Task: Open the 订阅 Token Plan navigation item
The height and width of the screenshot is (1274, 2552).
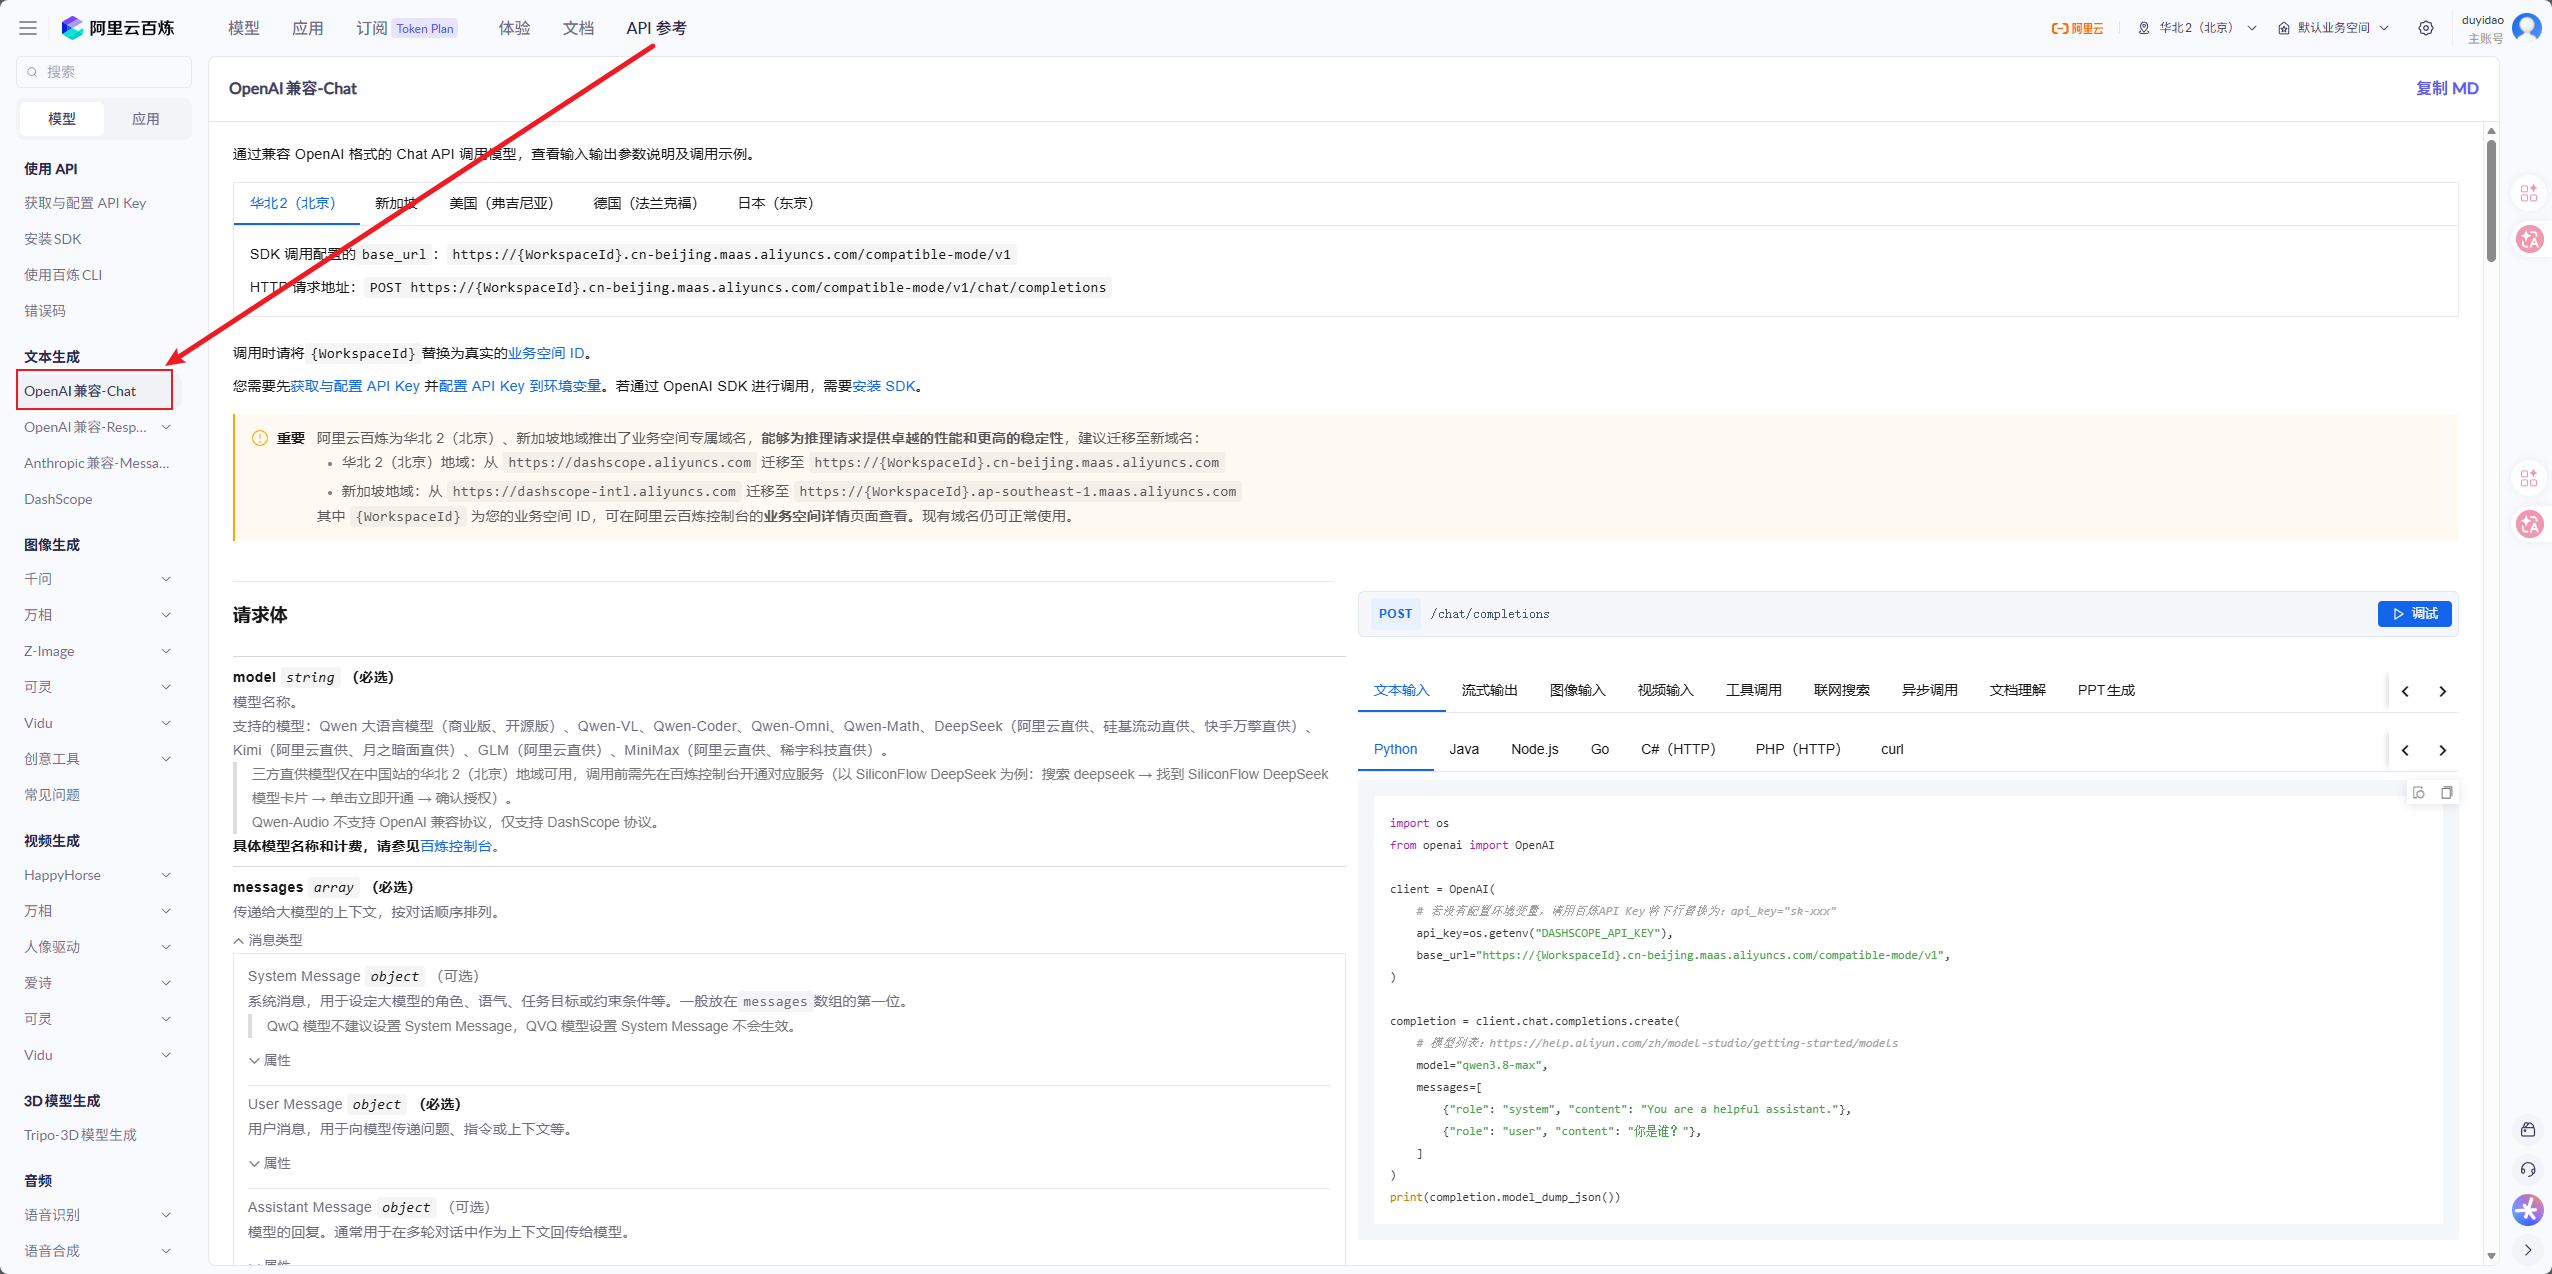Action: coord(407,28)
